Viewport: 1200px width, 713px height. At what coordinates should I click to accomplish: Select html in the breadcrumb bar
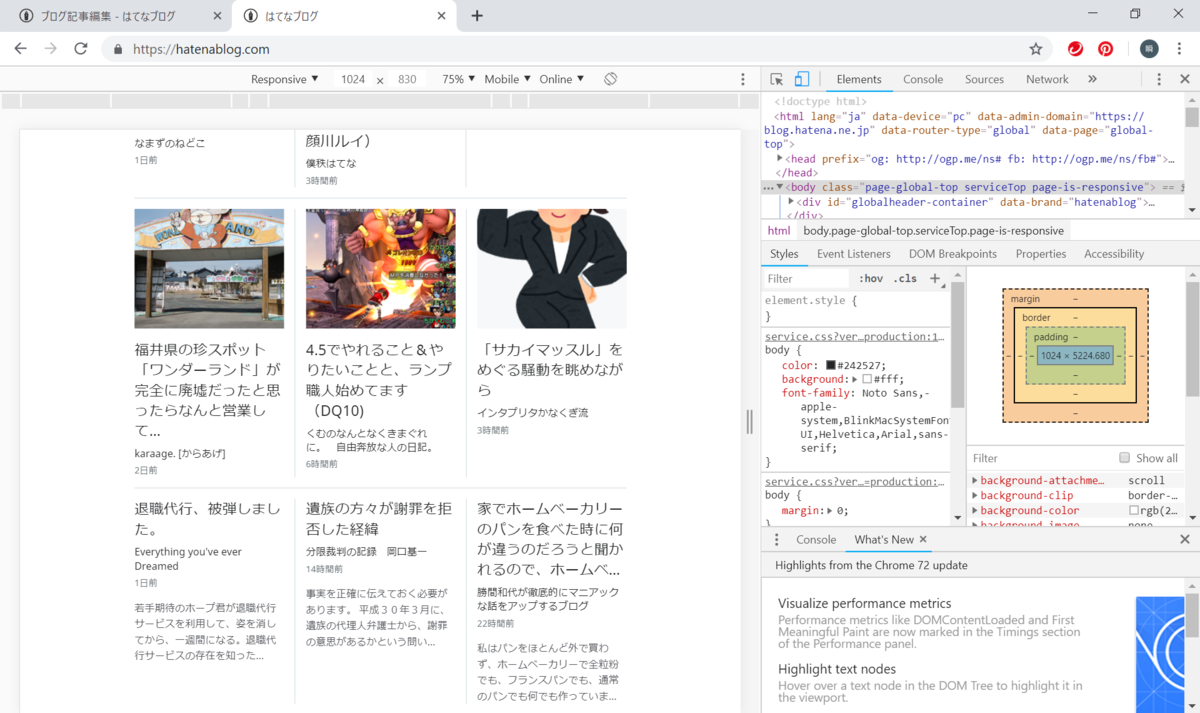click(779, 230)
